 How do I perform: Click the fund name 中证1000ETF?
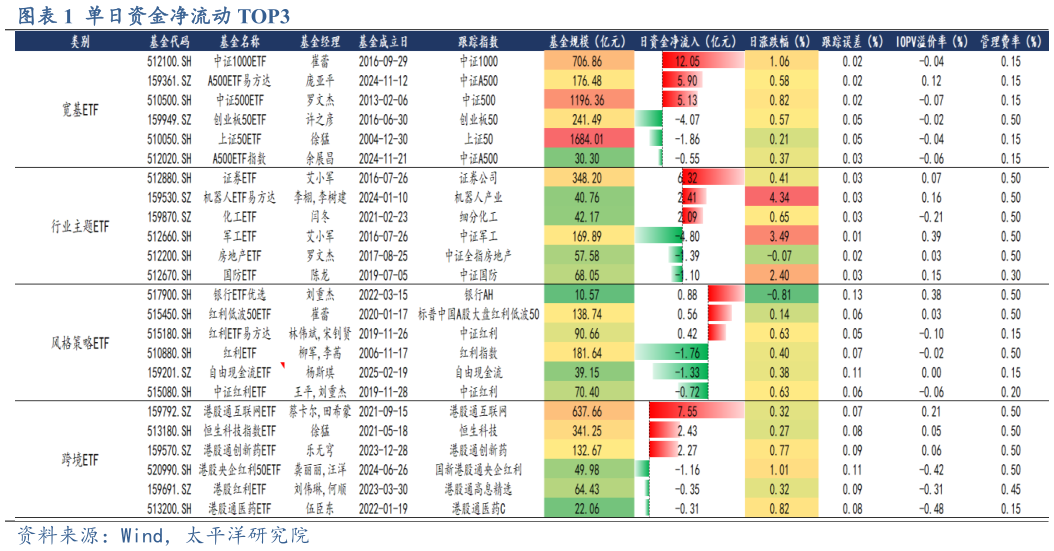point(239,61)
